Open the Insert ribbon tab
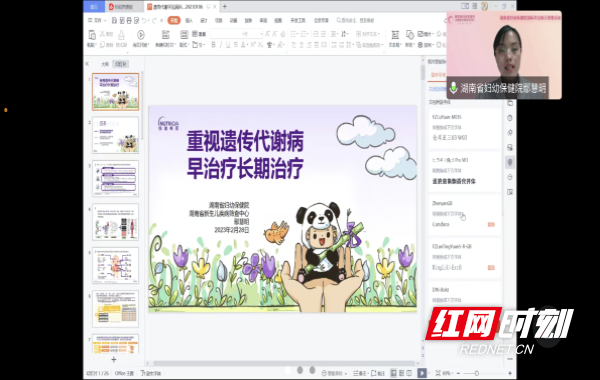The width and height of the screenshot is (600, 380). (x=189, y=20)
